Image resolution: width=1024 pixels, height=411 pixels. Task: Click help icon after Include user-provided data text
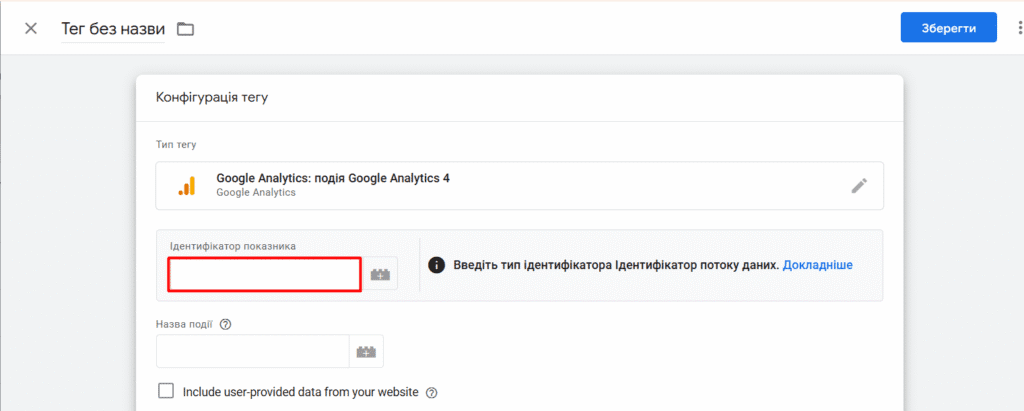tap(431, 393)
